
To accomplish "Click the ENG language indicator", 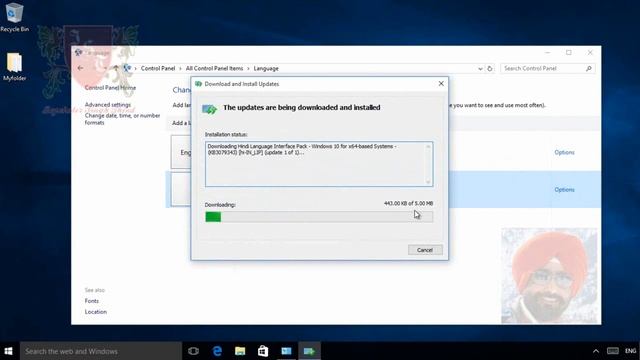I will pyautogui.click(x=631, y=351).
